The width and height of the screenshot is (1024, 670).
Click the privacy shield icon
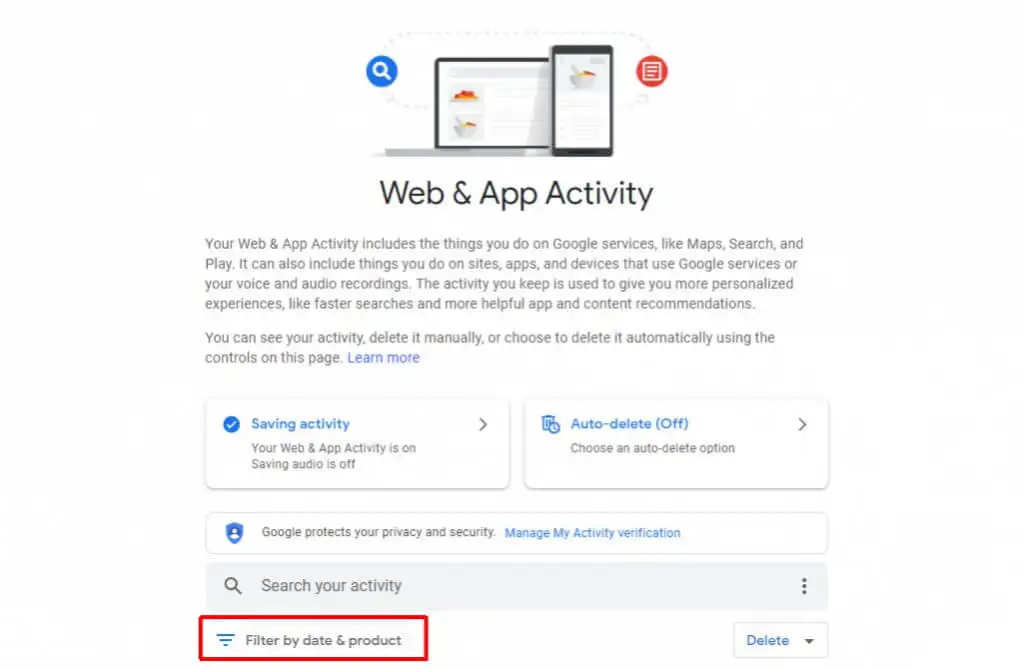[234, 533]
